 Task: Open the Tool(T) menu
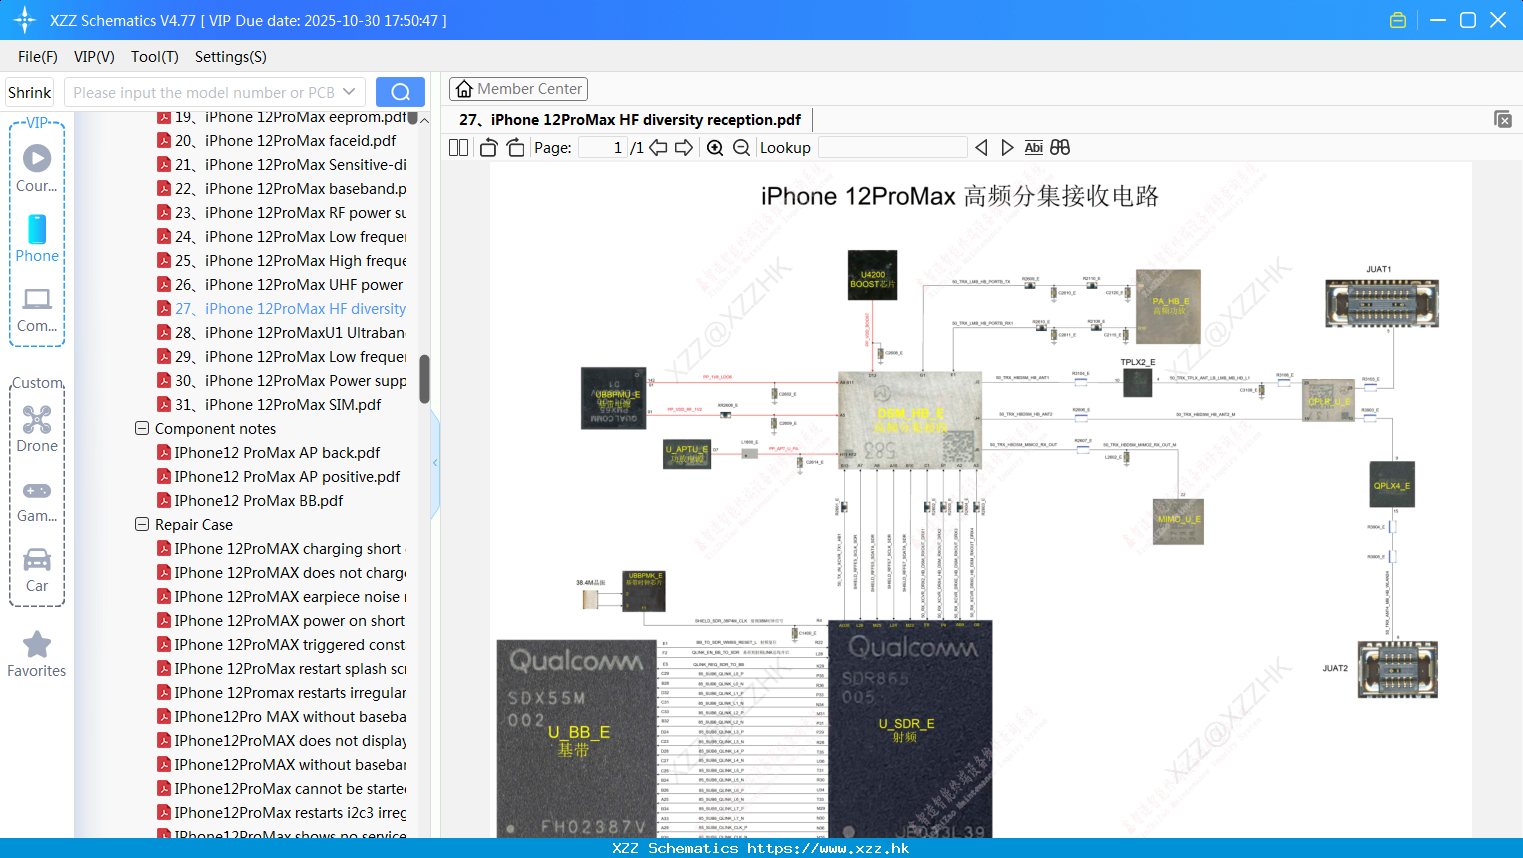155,57
